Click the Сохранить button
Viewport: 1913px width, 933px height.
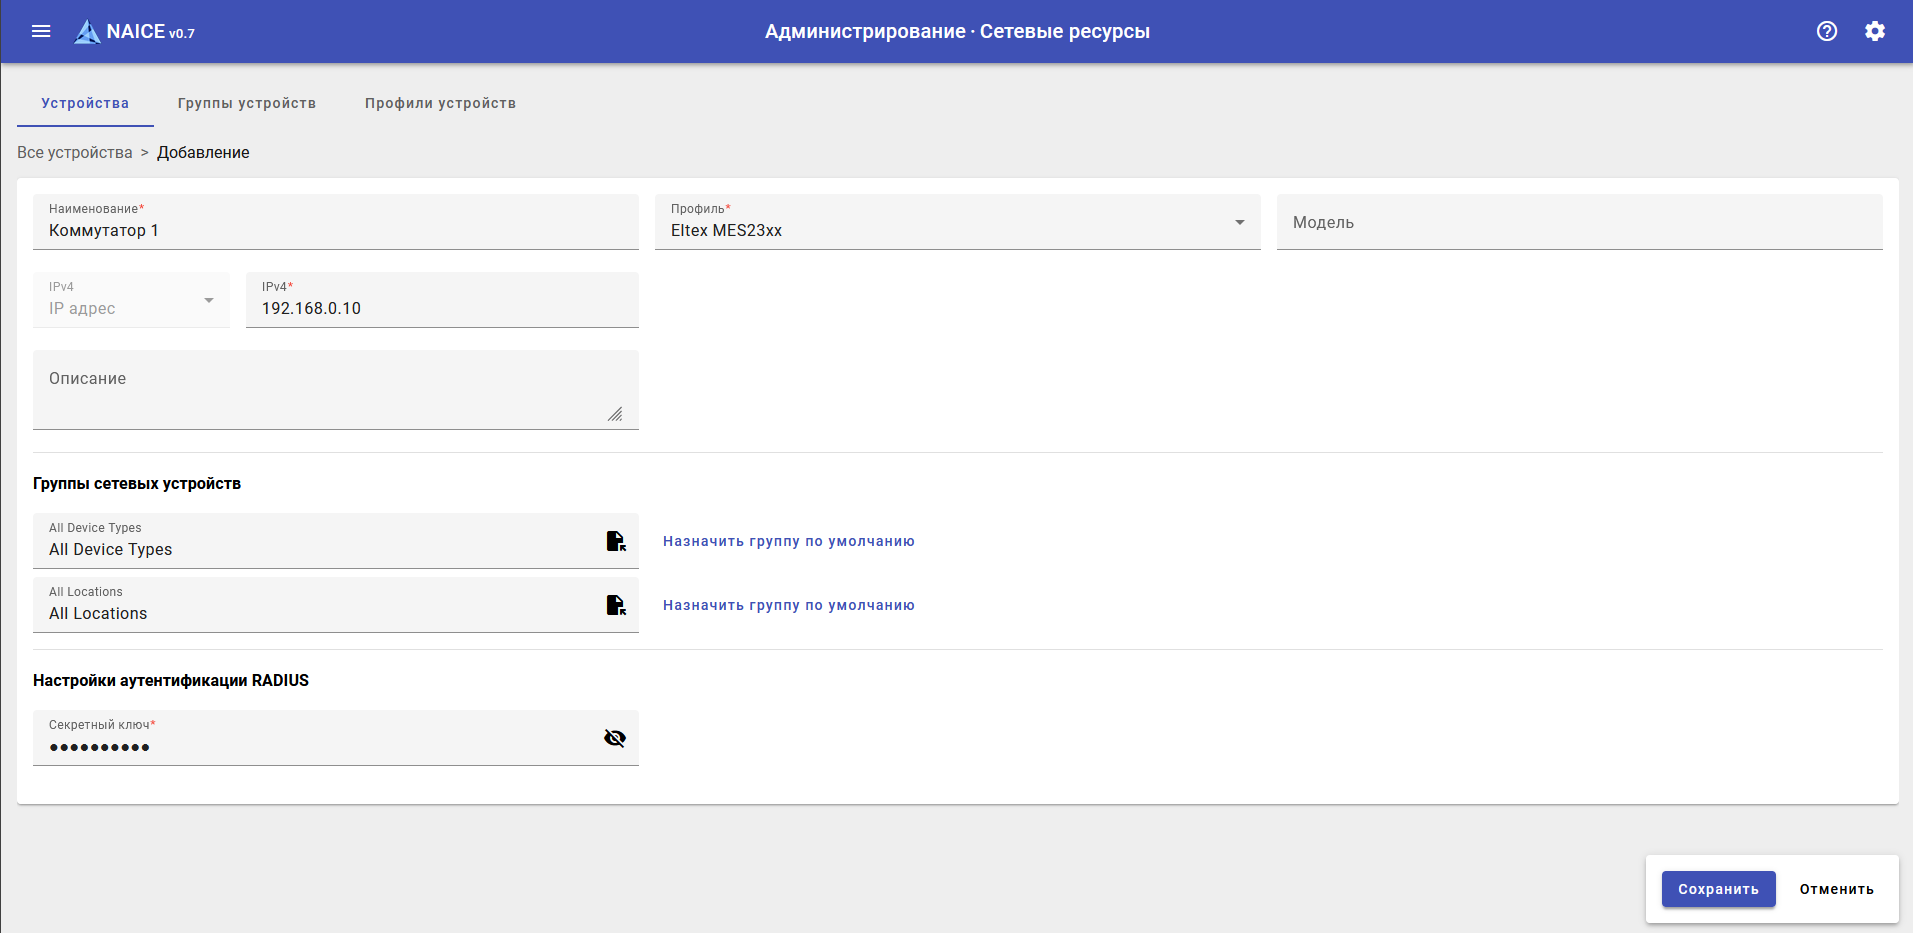(1718, 889)
